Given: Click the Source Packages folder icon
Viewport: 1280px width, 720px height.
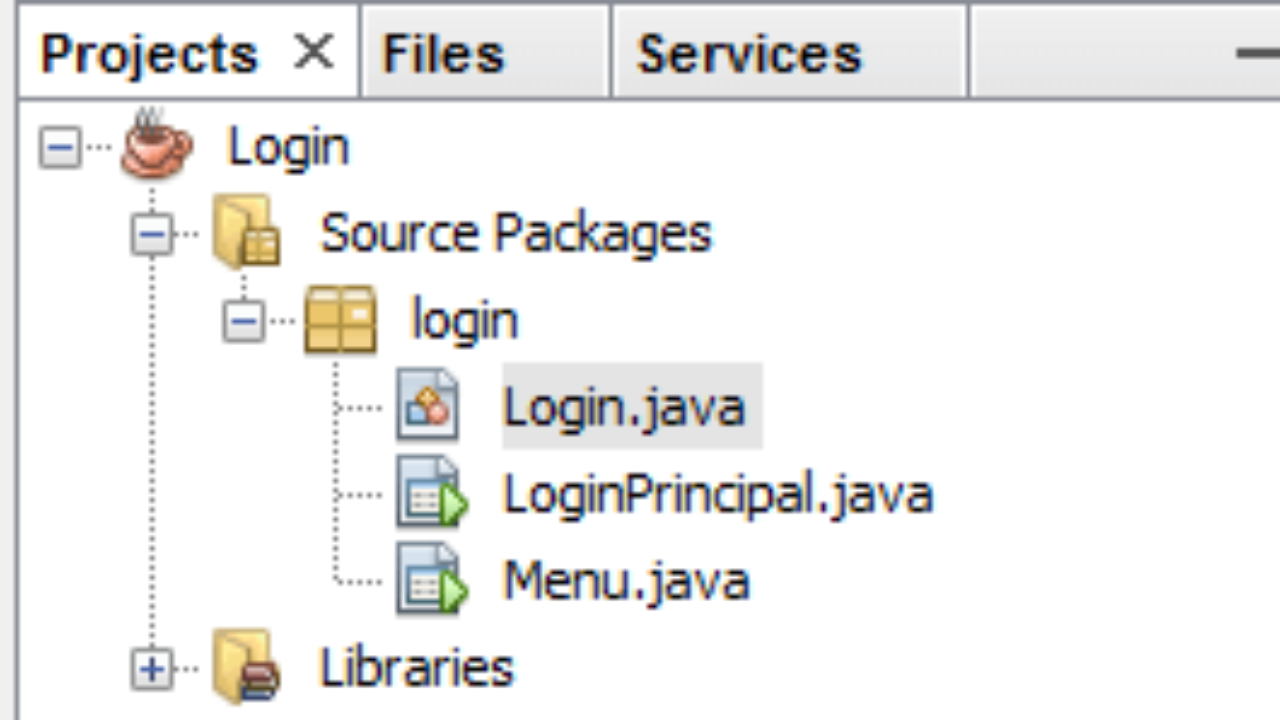Looking at the screenshot, I should [246, 233].
